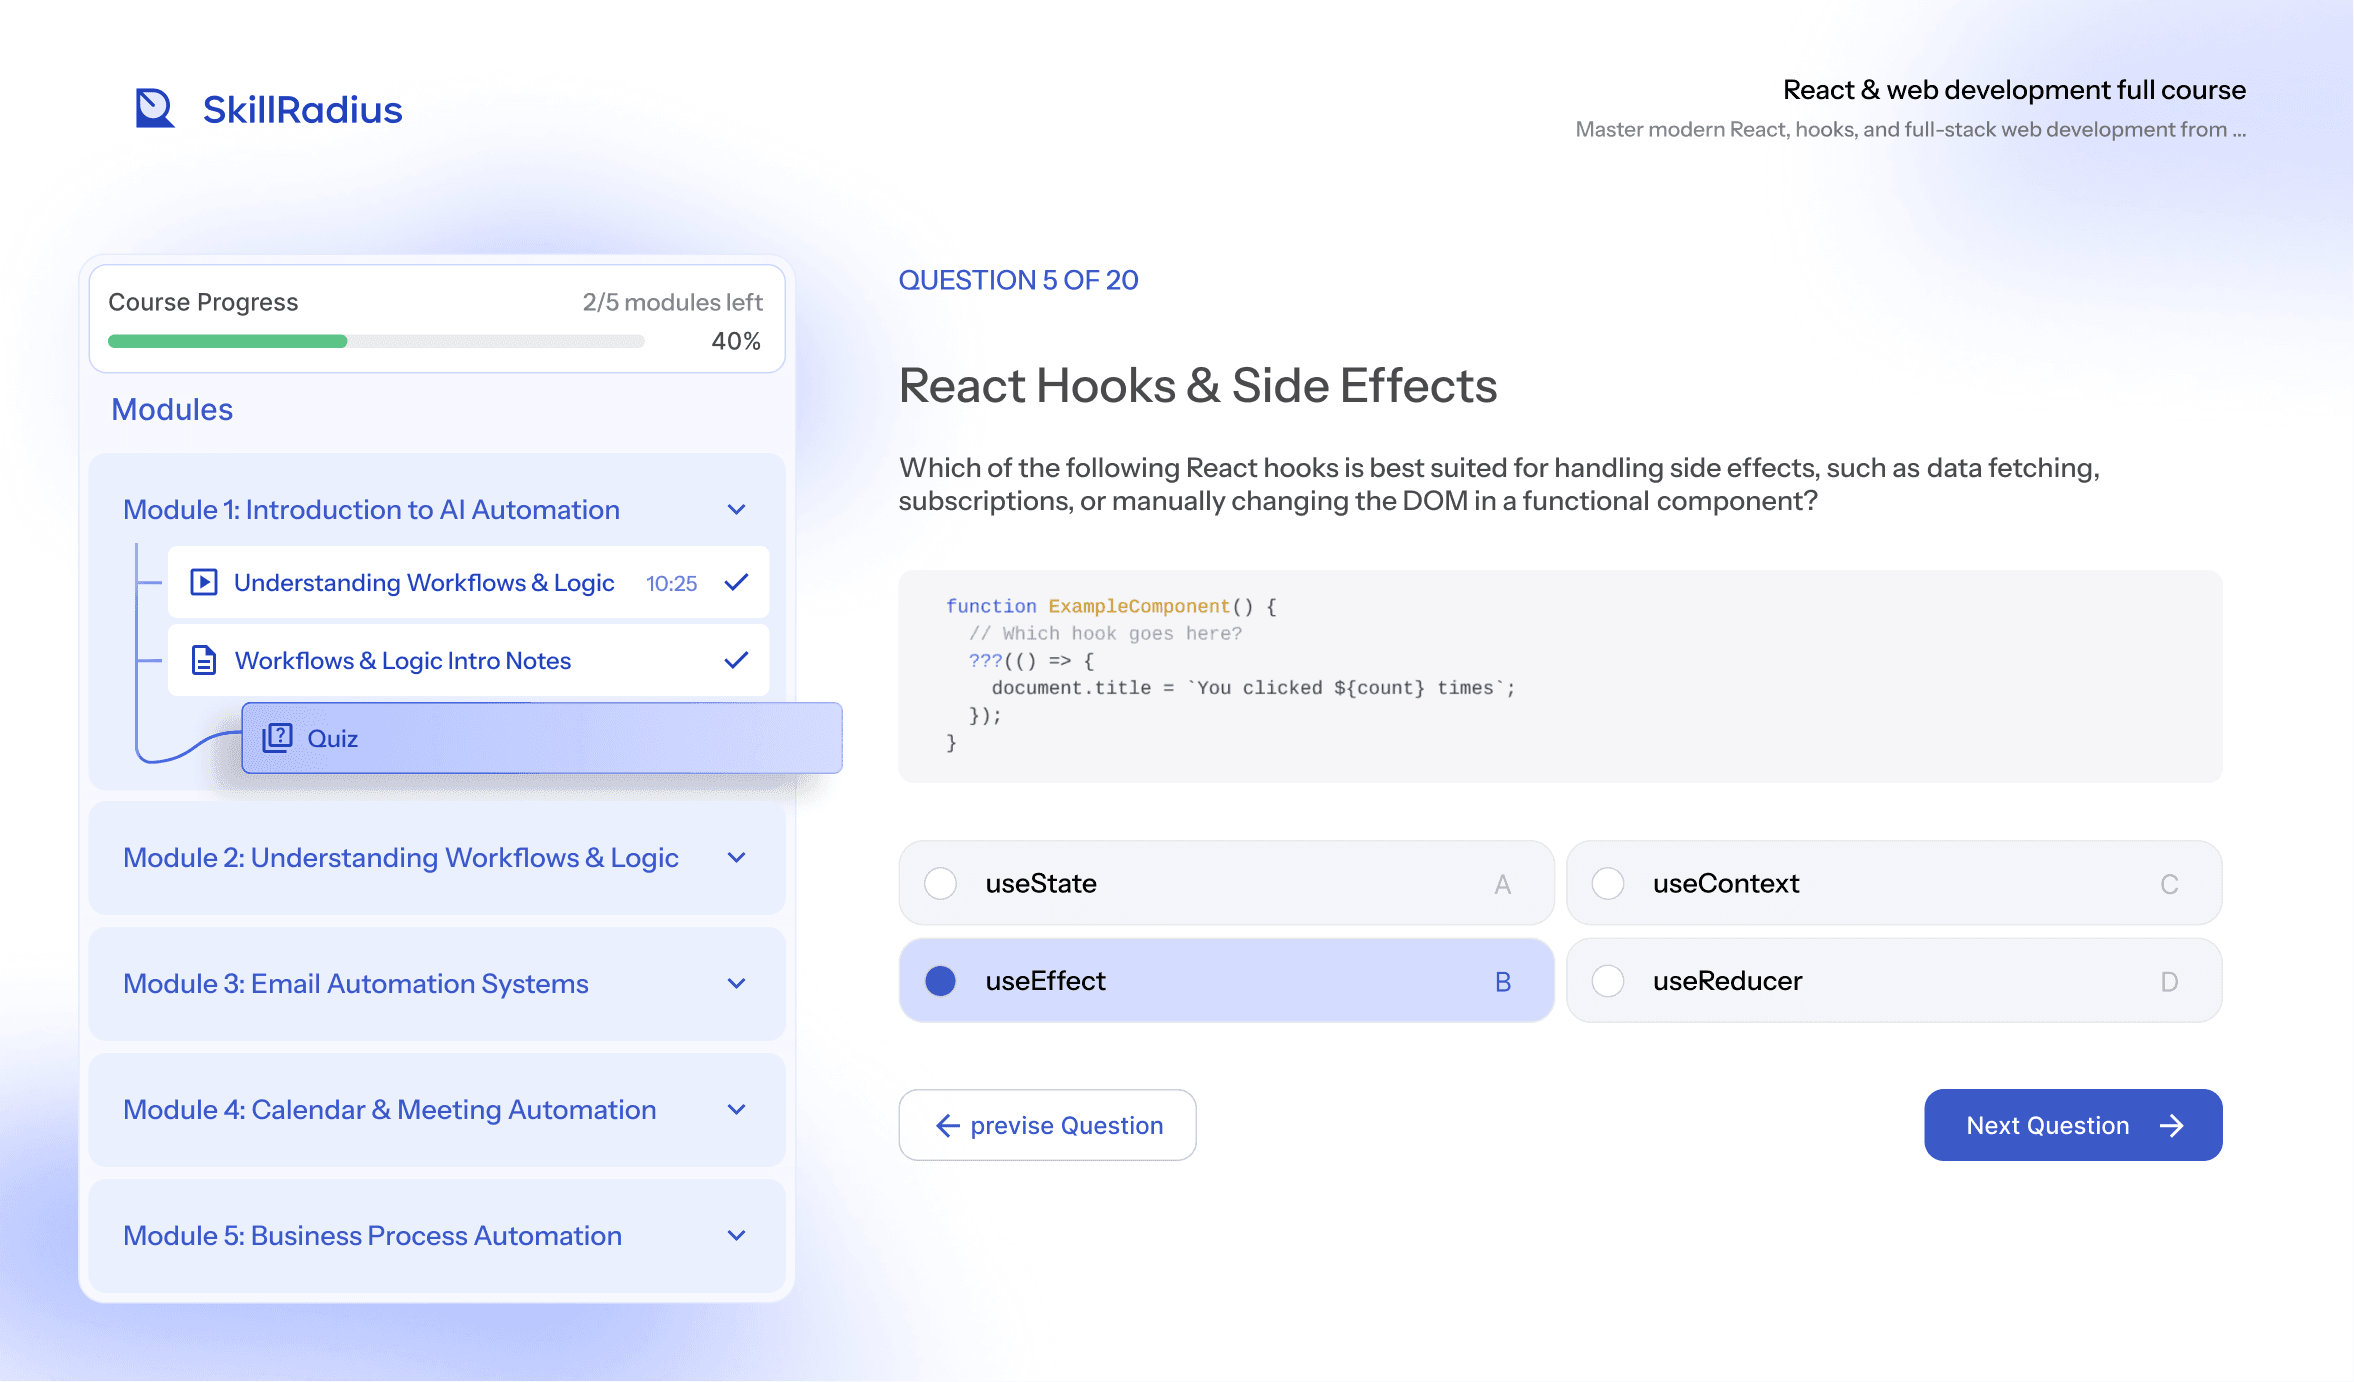The image size is (2354, 1382).
Task: Go back with previse Question button
Action: (1047, 1125)
